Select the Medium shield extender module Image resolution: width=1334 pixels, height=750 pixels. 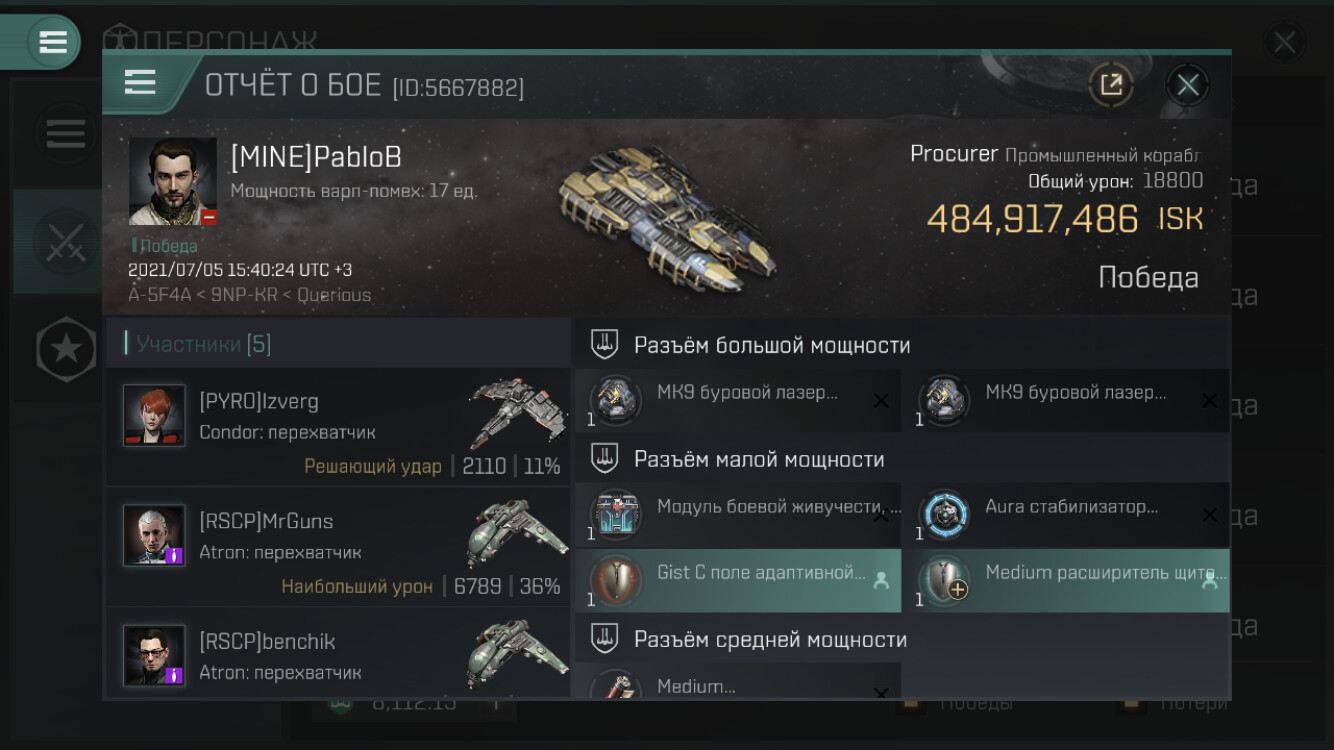1066,580
